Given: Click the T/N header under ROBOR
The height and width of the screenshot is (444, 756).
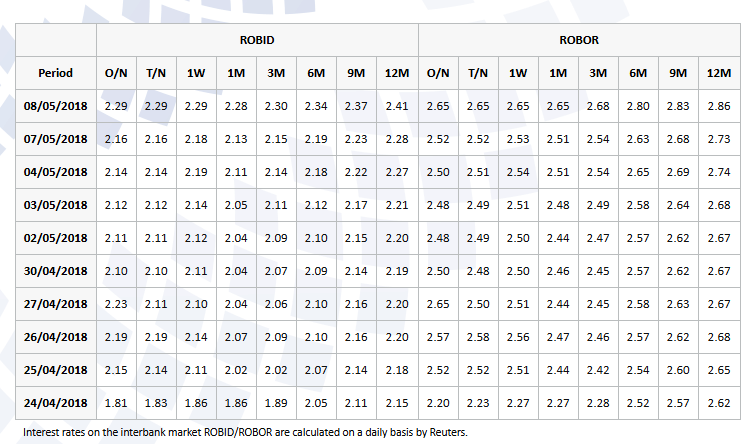Looking at the screenshot, I should click(x=478, y=73).
